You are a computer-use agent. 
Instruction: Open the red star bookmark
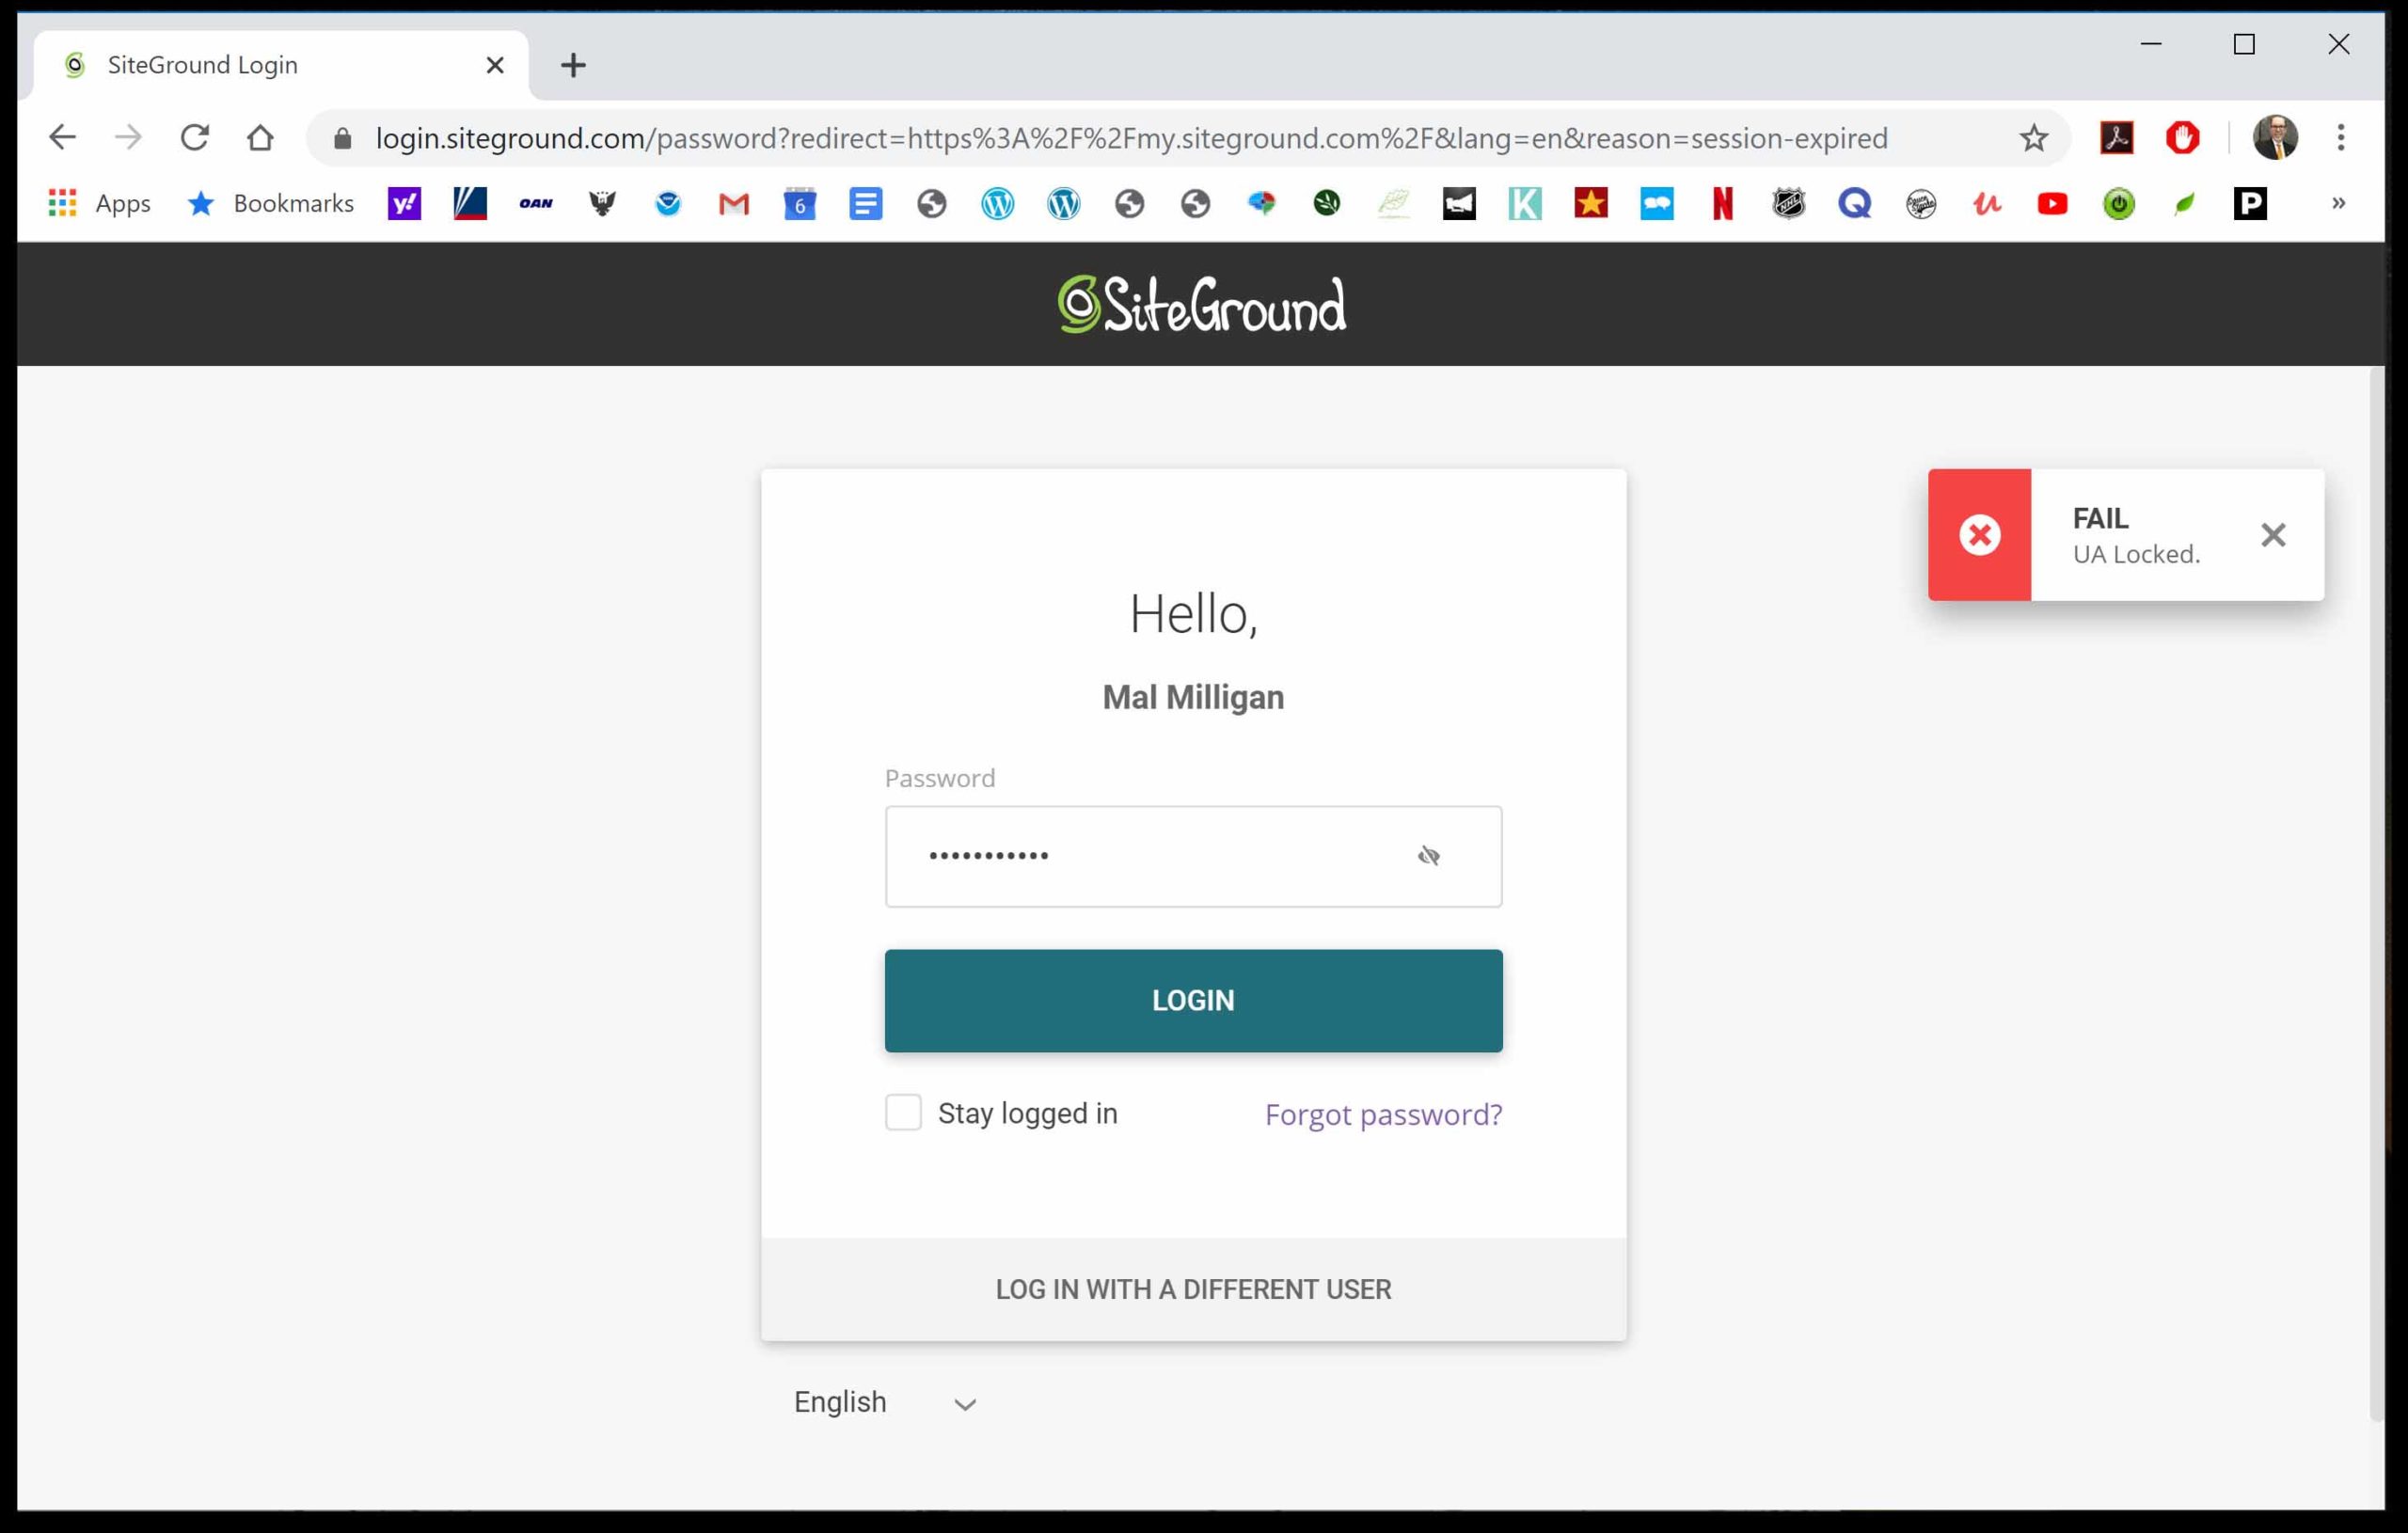(x=1590, y=203)
